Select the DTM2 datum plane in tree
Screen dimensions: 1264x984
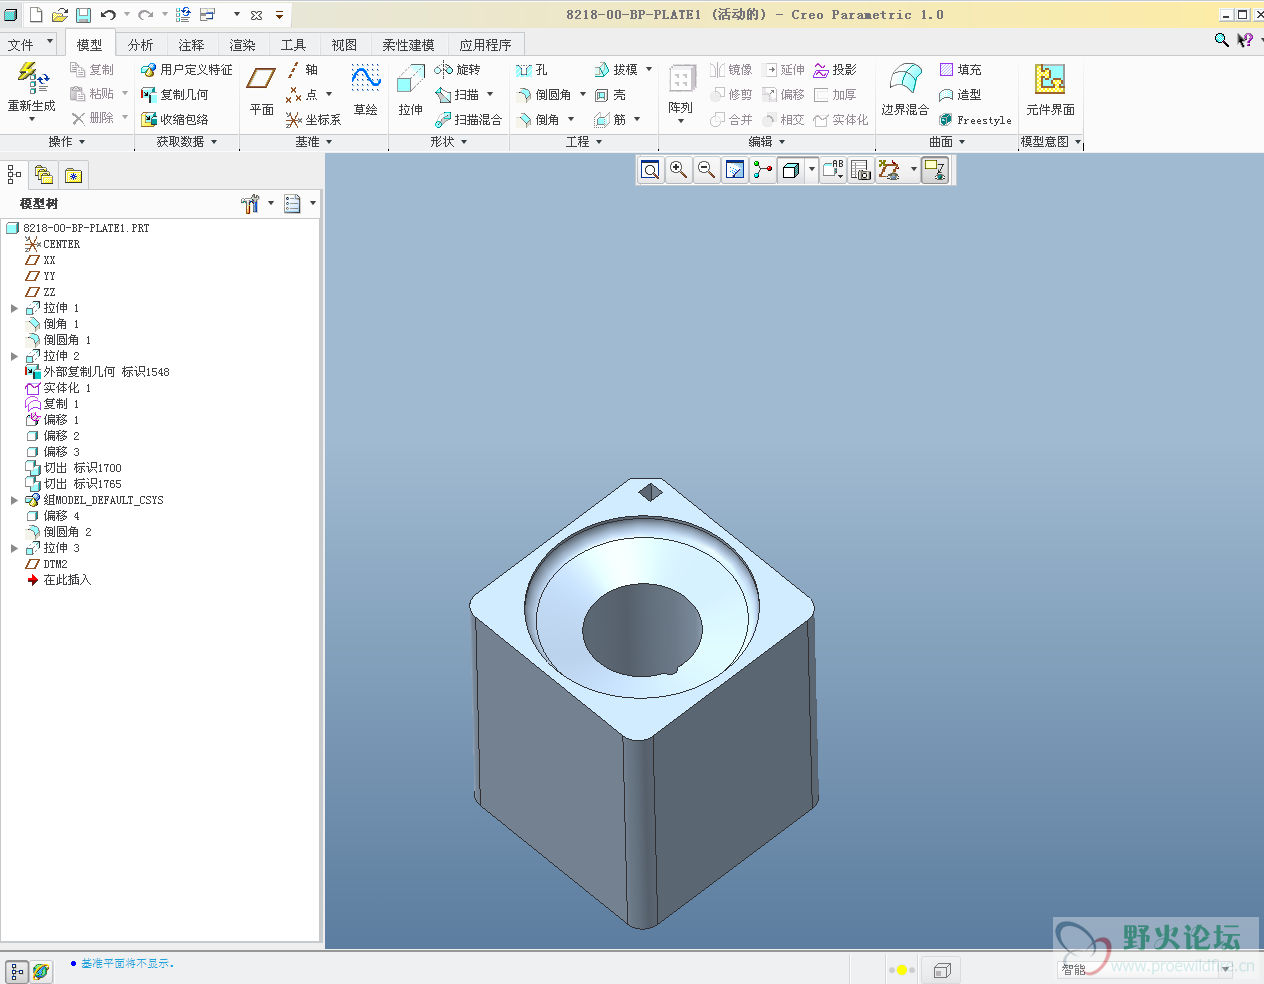[x=47, y=564]
